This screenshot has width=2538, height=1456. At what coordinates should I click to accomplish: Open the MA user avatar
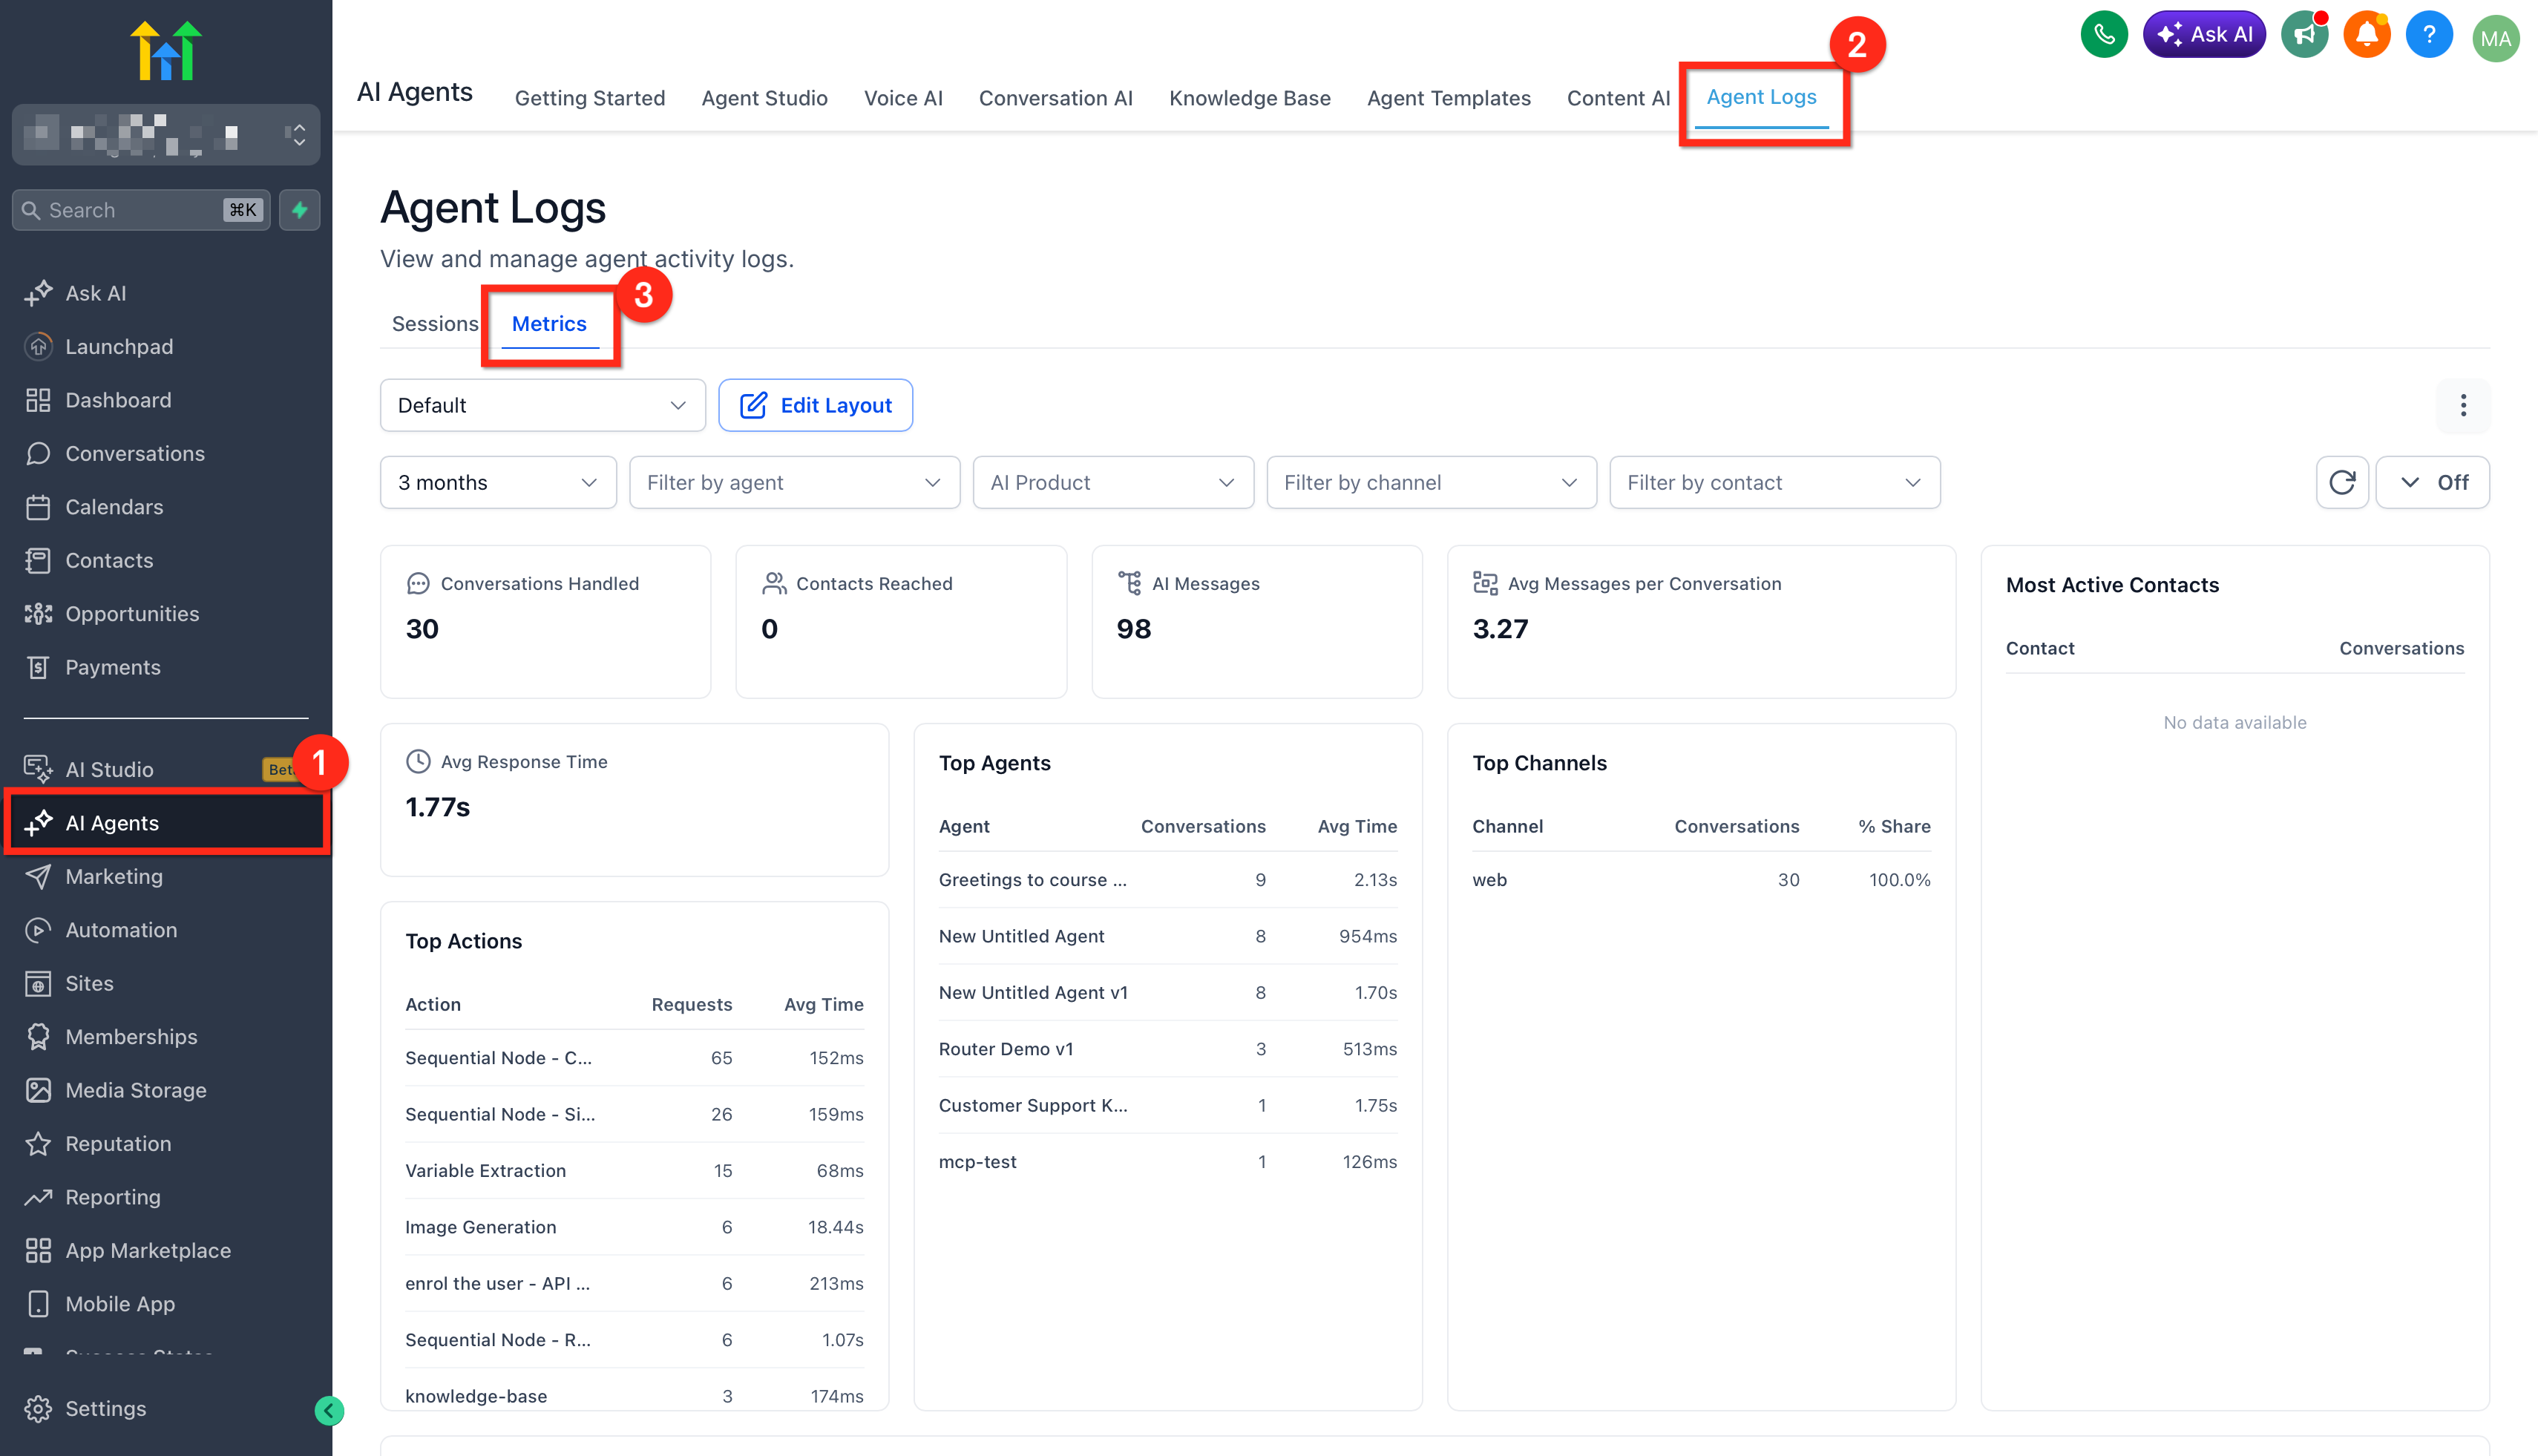point(2495,38)
